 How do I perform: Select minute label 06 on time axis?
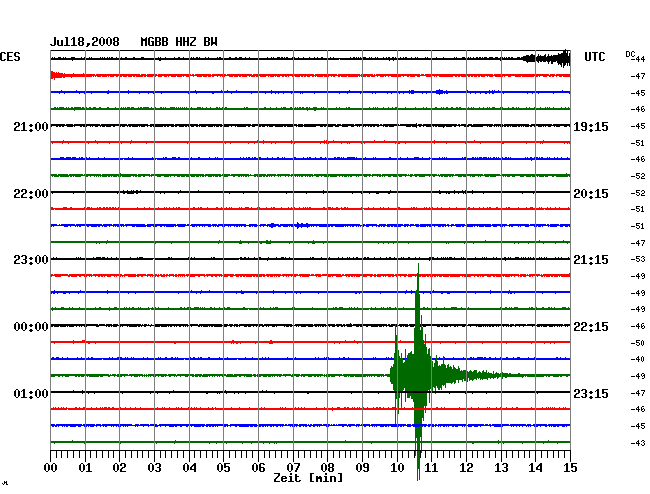point(258,467)
